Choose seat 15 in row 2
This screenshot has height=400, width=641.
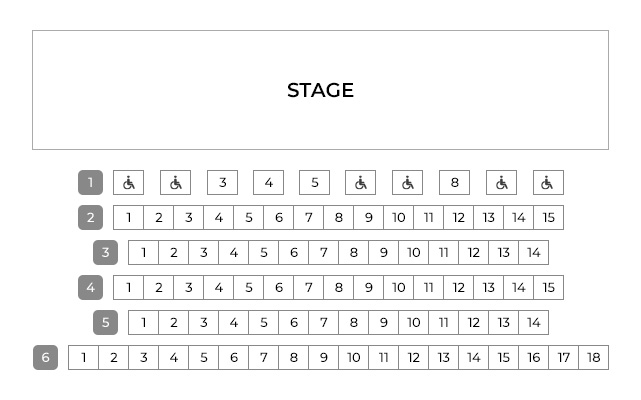[x=549, y=218]
